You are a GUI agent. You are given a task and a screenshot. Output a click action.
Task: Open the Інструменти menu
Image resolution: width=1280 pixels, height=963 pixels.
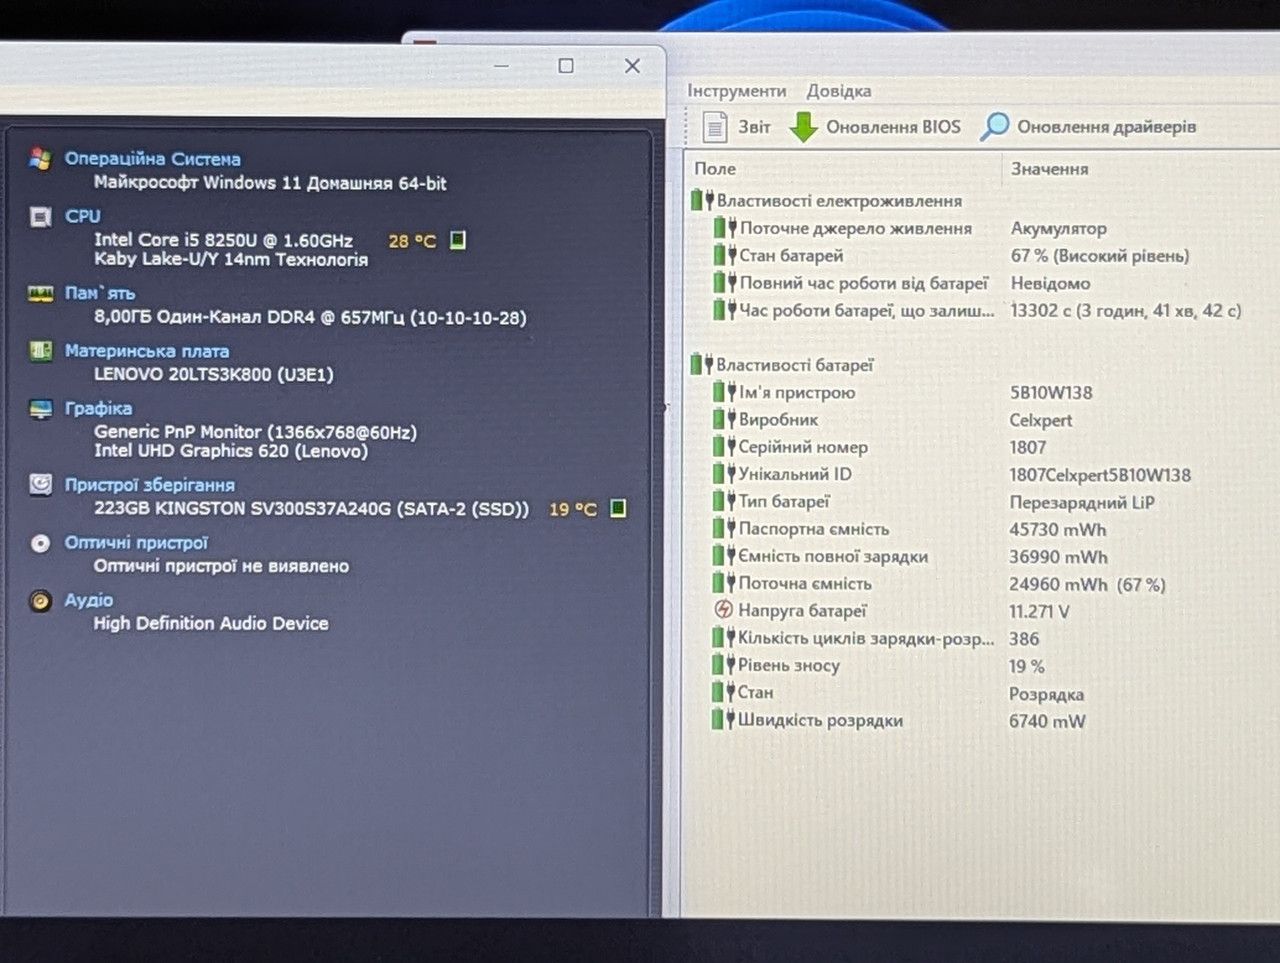tap(737, 91)
